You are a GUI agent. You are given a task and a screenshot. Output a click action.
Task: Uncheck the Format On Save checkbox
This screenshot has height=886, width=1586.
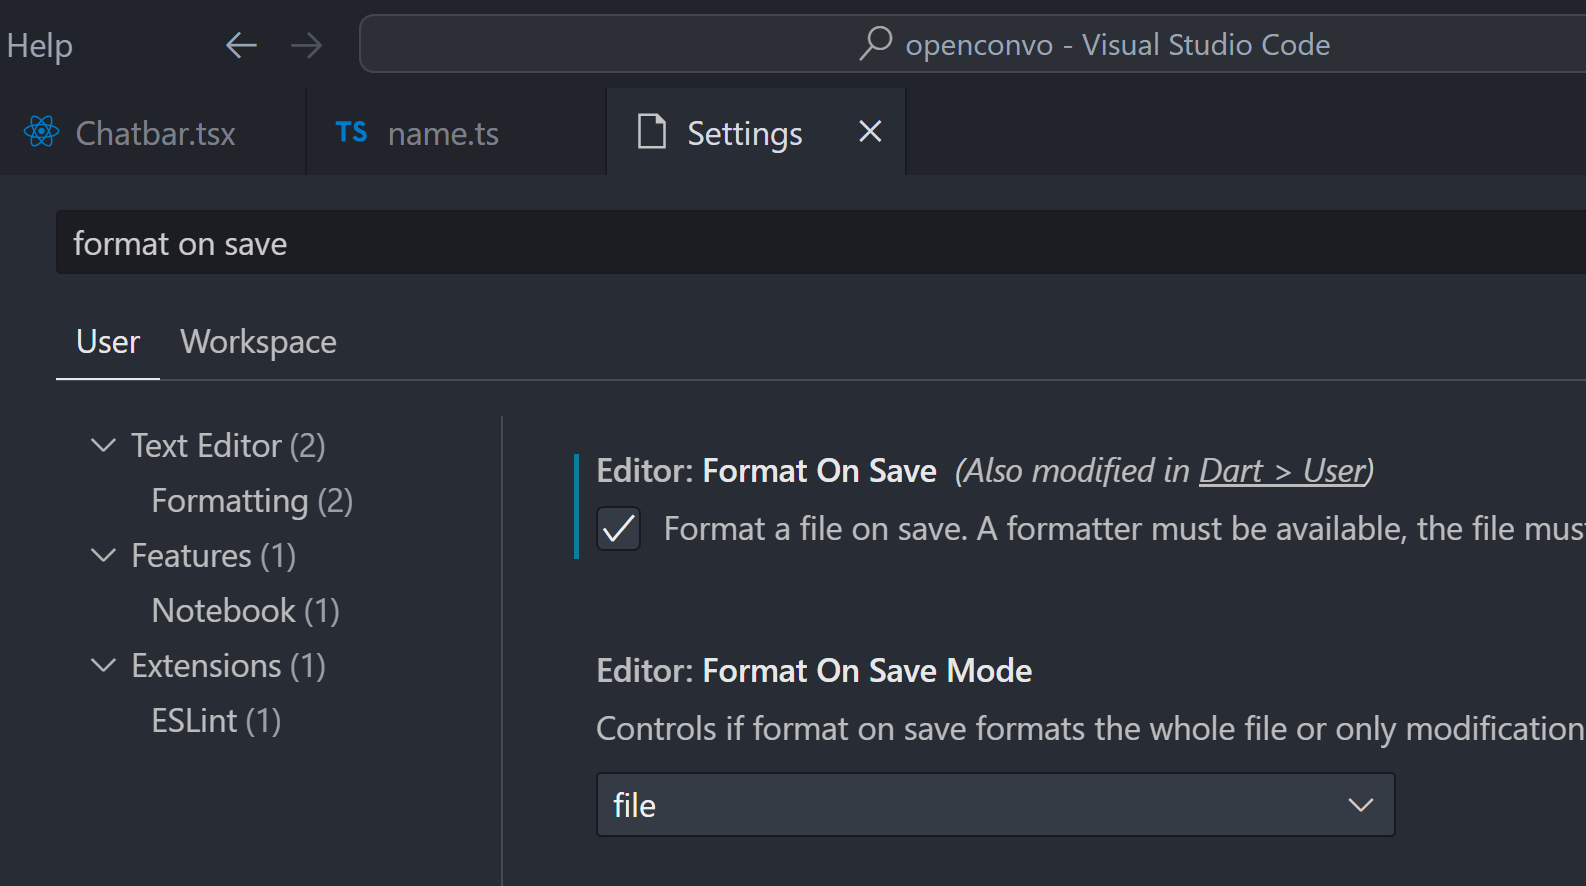[618, 528]
